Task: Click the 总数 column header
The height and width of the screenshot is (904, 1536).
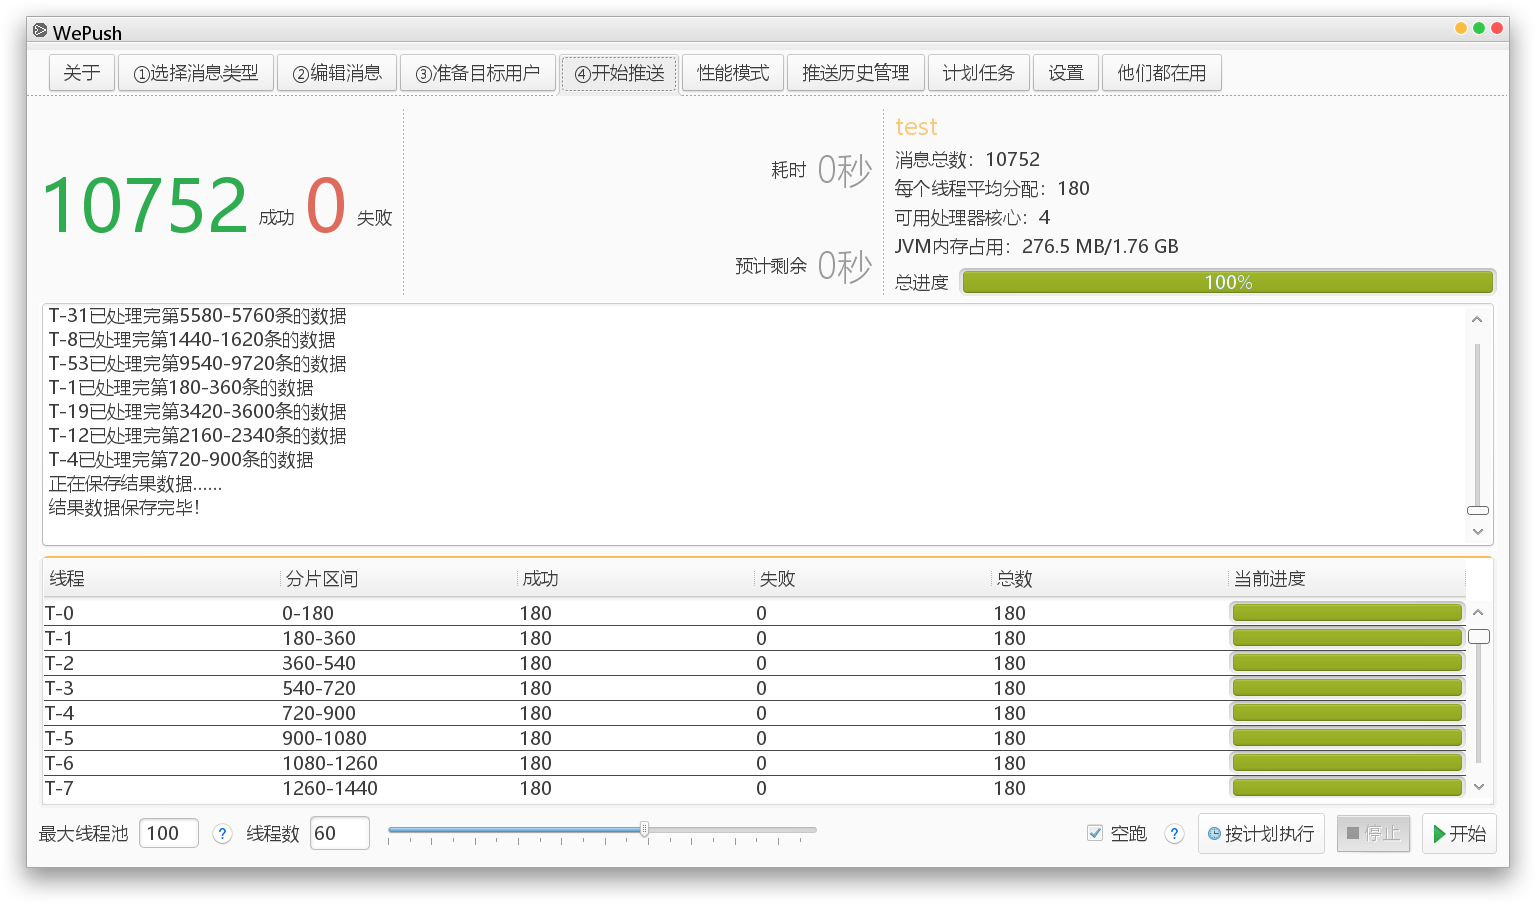Action: tap(1109, 579)
